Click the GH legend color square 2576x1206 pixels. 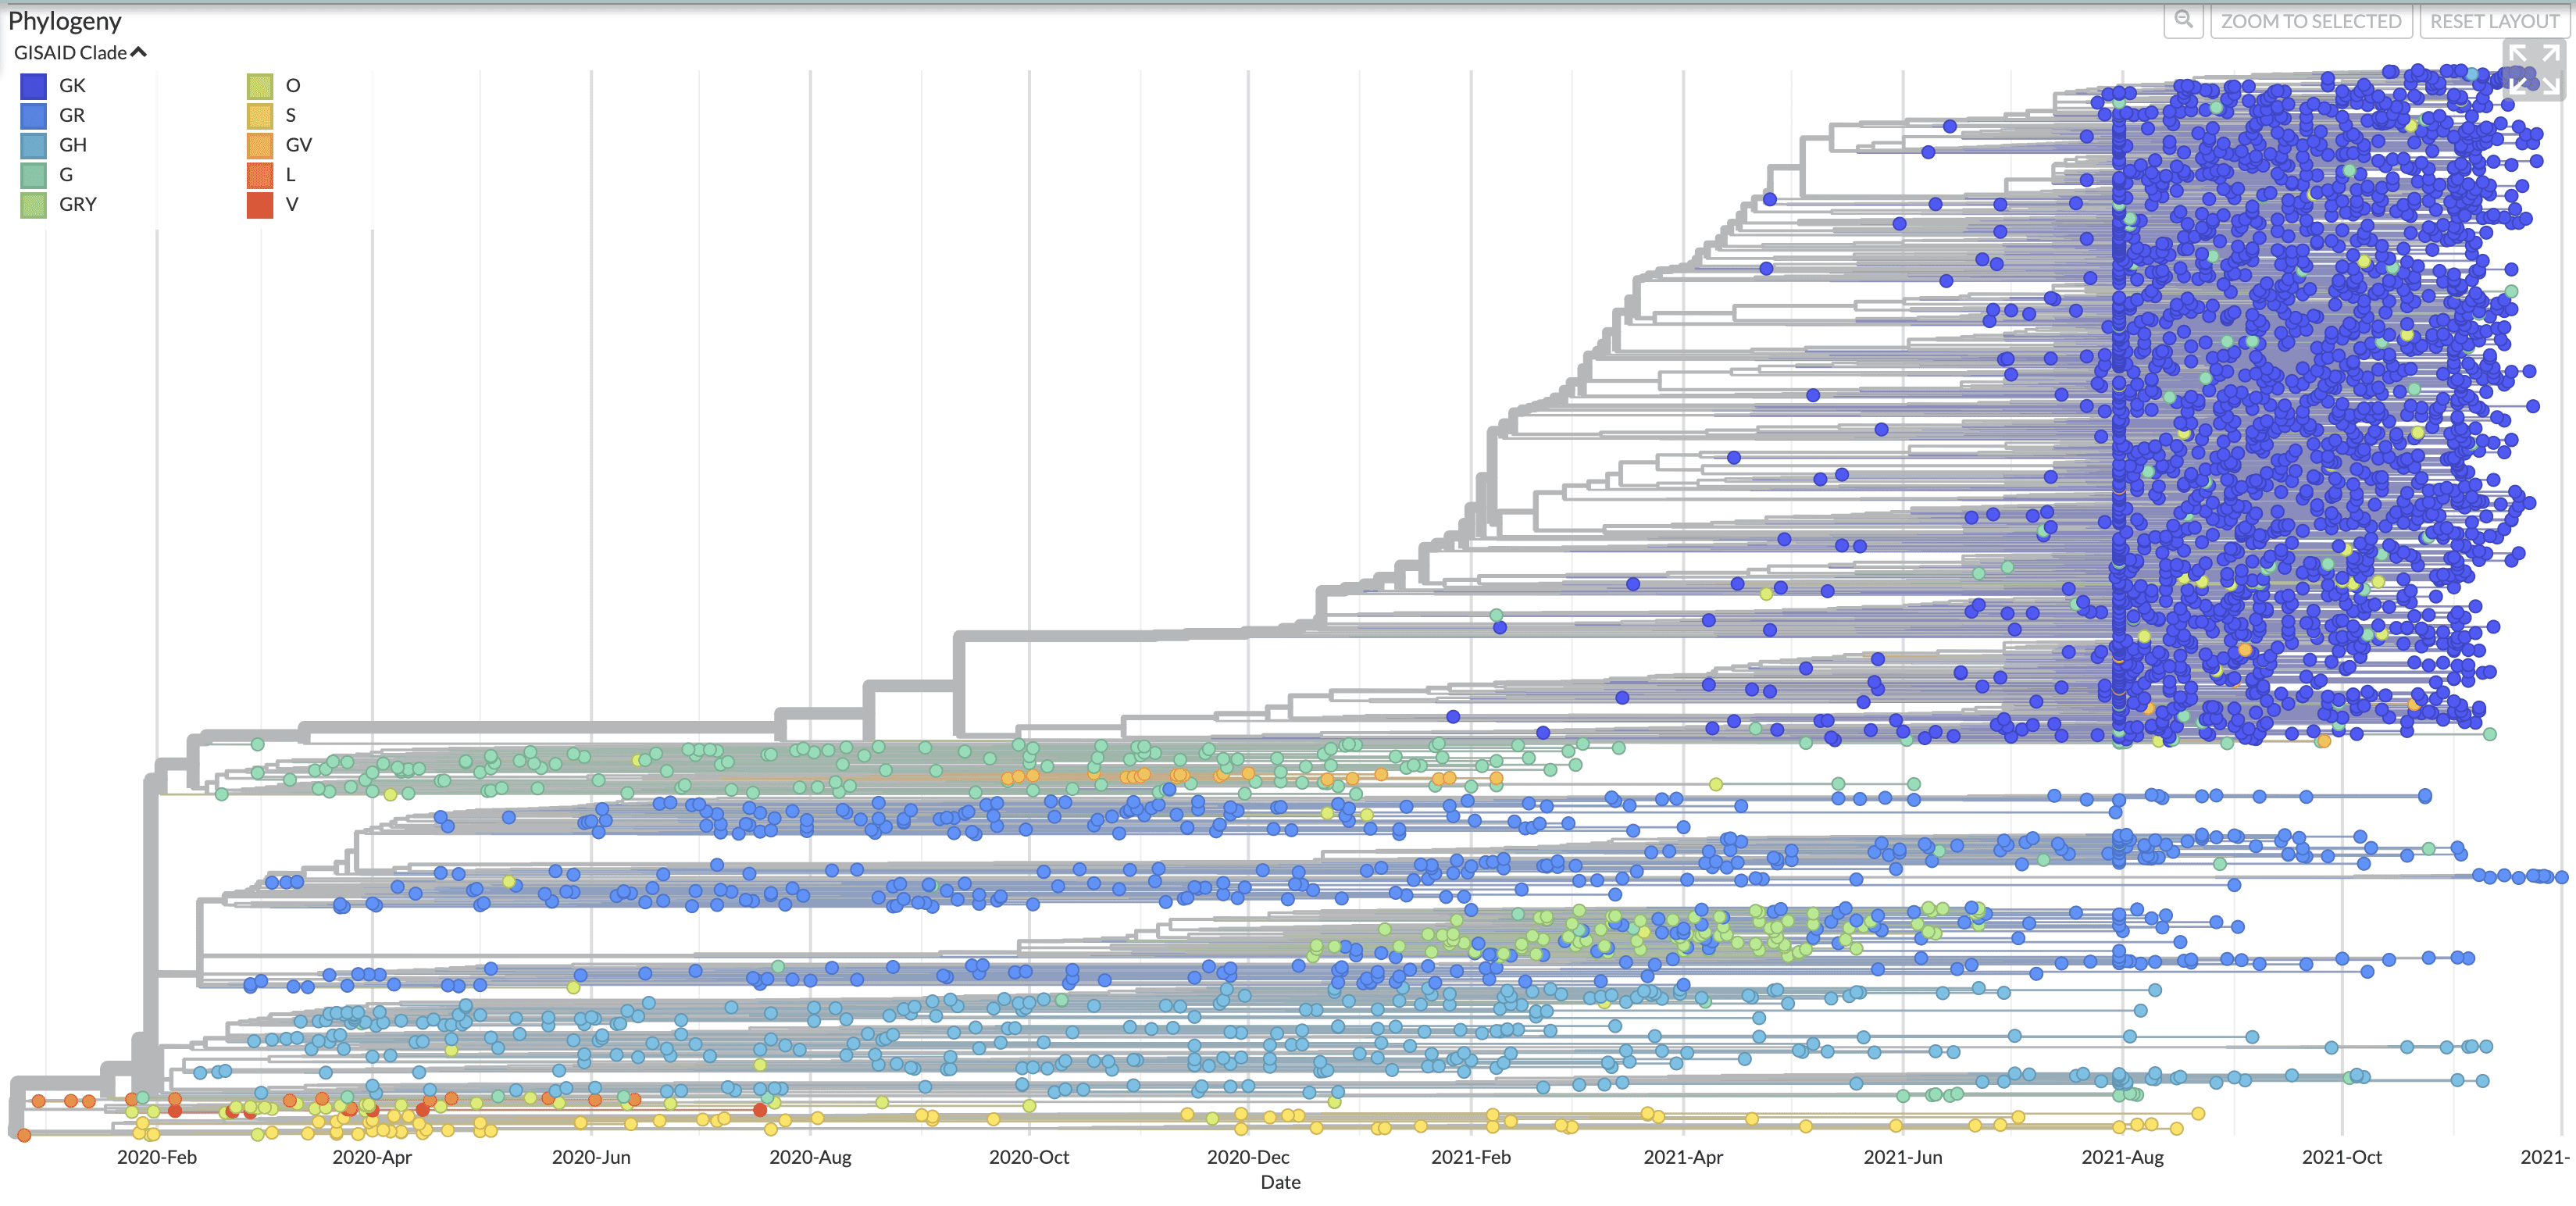coord(33,145)
